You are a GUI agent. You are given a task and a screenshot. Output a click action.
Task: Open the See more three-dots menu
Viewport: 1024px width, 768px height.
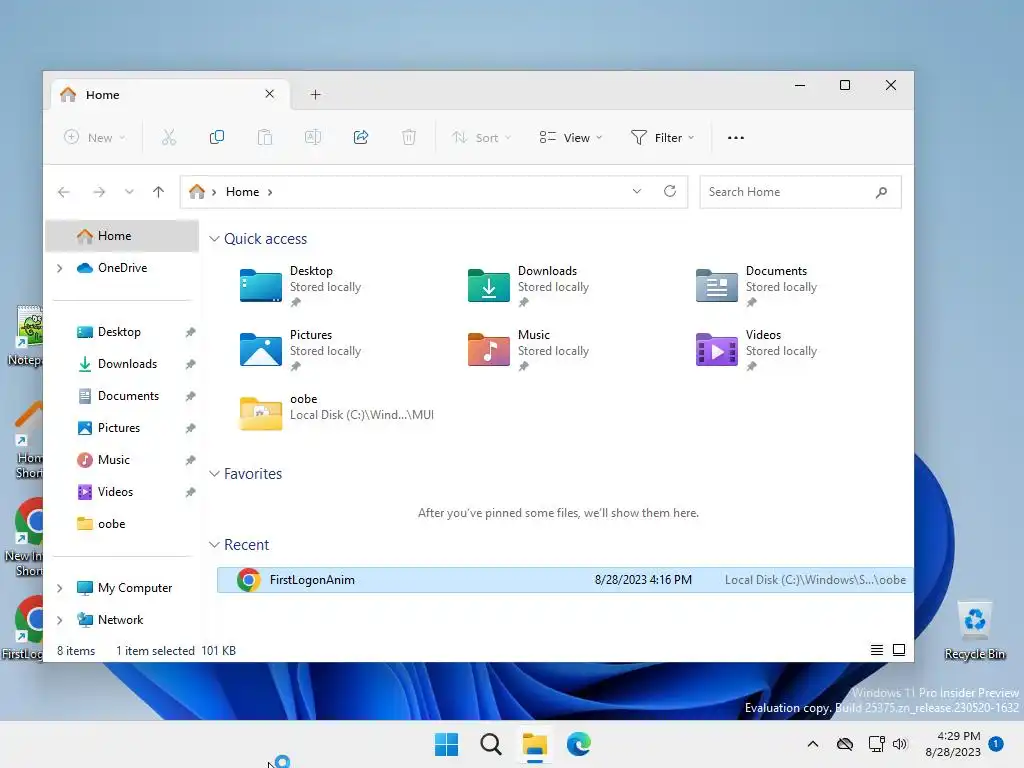(x=736, y=138)
